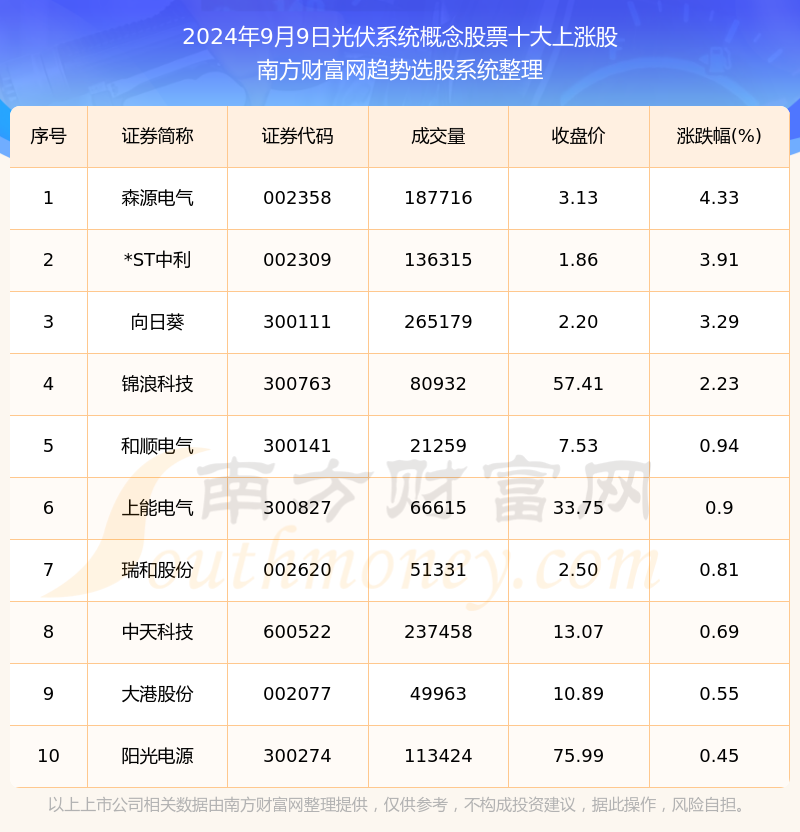Click stock code 002309
The image size is (800, 832).
click(x=297, y=260)
